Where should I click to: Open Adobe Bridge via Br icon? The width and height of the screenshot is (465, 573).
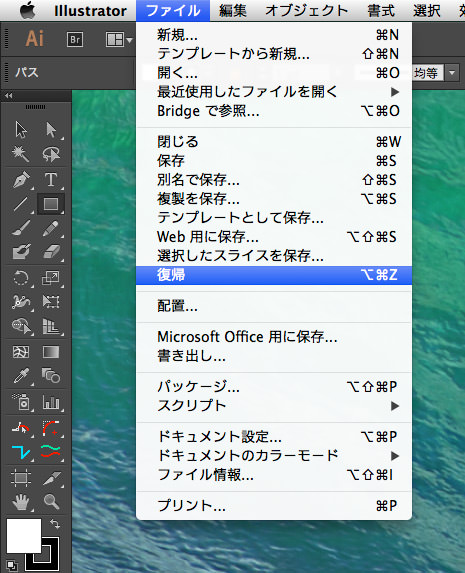tap(75, 39)
